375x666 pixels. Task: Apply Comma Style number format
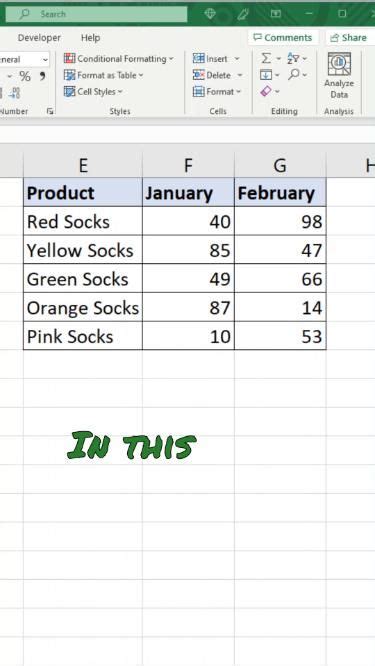pos(42,76)
